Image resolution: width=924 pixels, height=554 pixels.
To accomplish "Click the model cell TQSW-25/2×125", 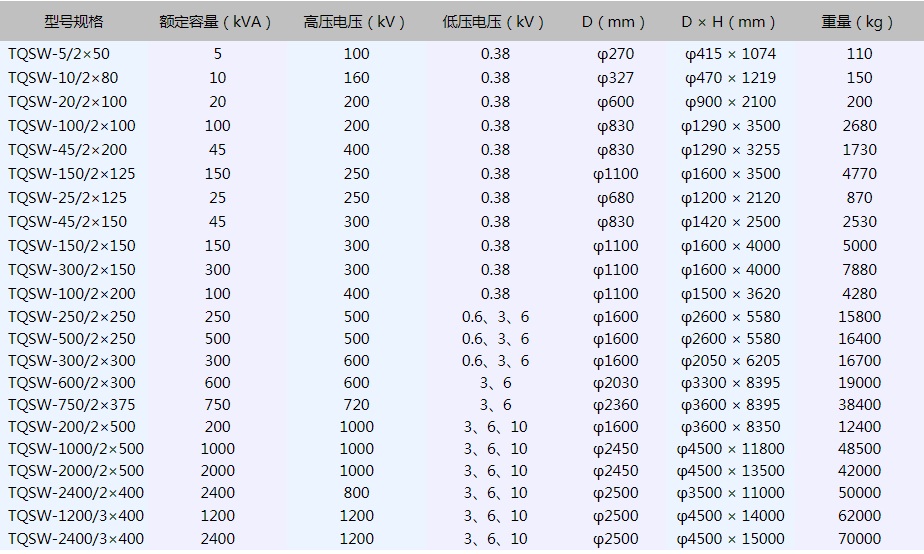I will coord(67,198).
